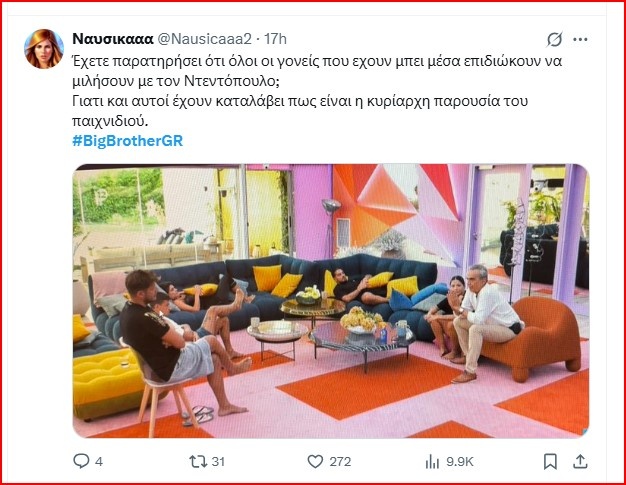Open the three-dot more options menu
This screenshot has width=626, height=485.
point(580,39)
